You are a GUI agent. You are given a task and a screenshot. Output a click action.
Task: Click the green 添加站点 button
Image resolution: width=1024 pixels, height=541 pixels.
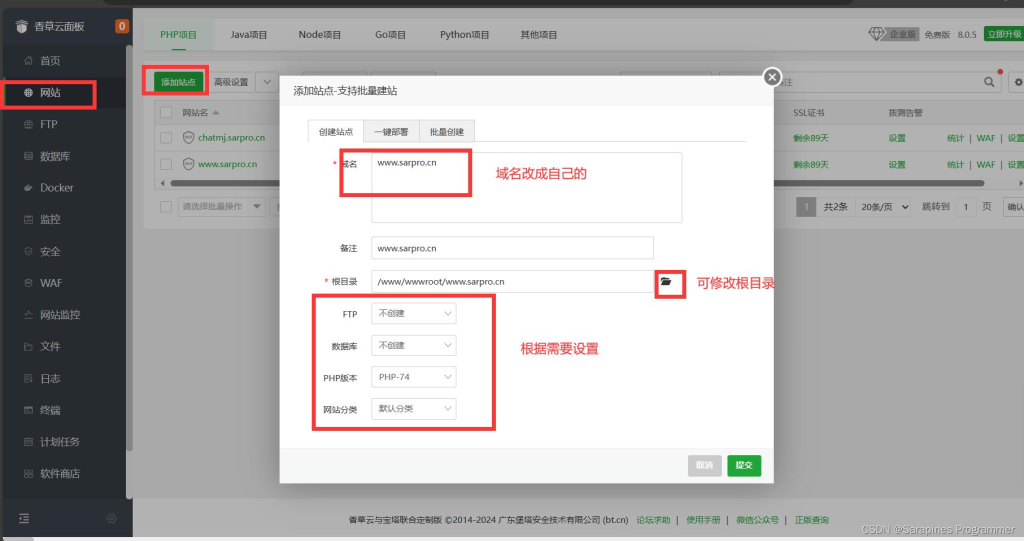click(x=178, y=82)
